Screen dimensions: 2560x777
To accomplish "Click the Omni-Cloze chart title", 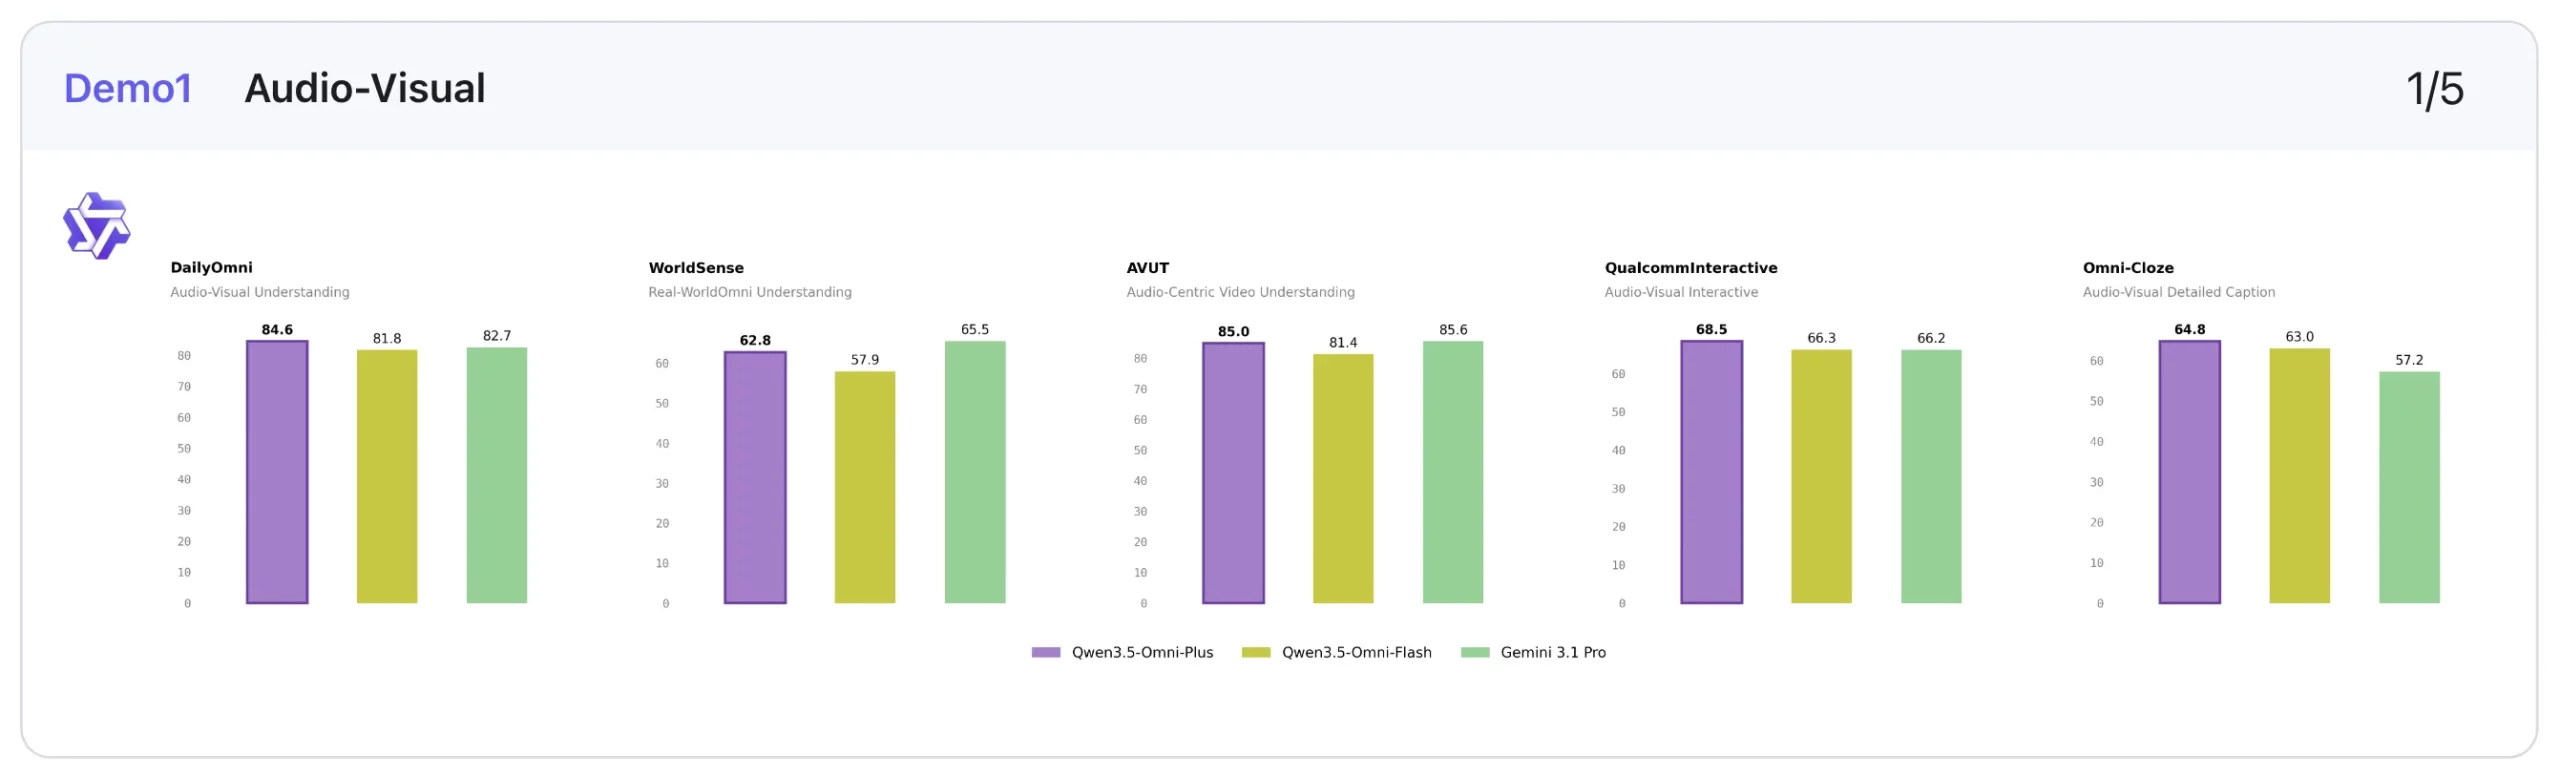I will coord(2128,267).
